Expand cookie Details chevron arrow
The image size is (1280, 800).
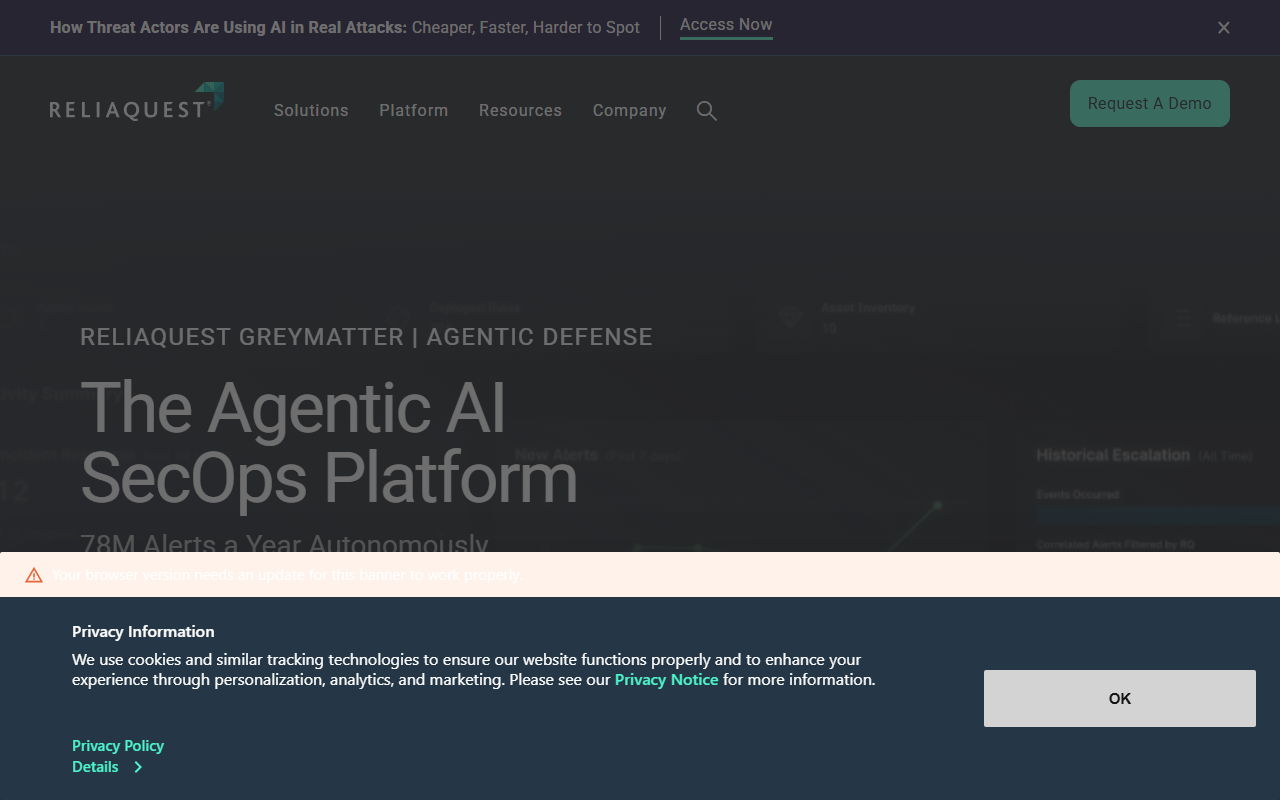(x=138, y=767)
